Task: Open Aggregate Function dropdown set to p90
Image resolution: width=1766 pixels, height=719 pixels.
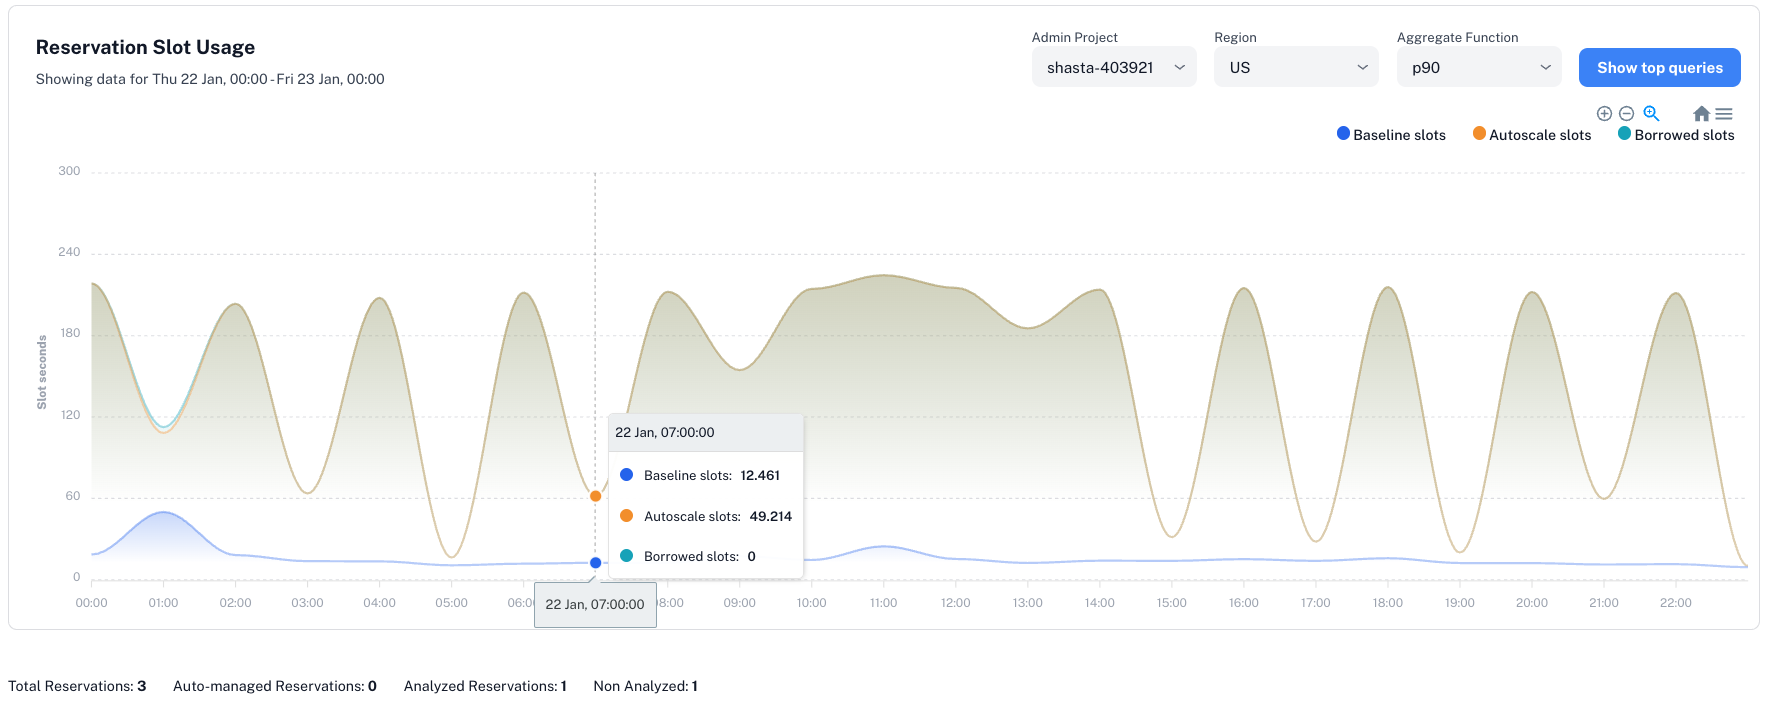Action: click(x=1478, y=68)
